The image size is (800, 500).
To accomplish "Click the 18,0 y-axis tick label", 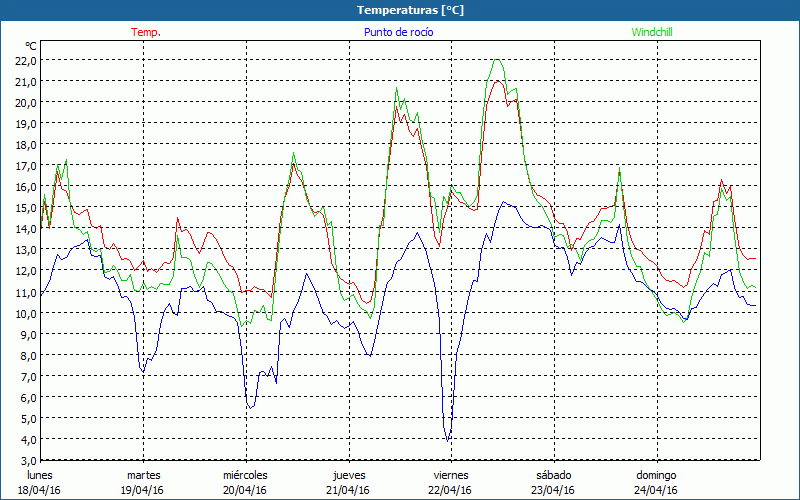I will (26, 144).
